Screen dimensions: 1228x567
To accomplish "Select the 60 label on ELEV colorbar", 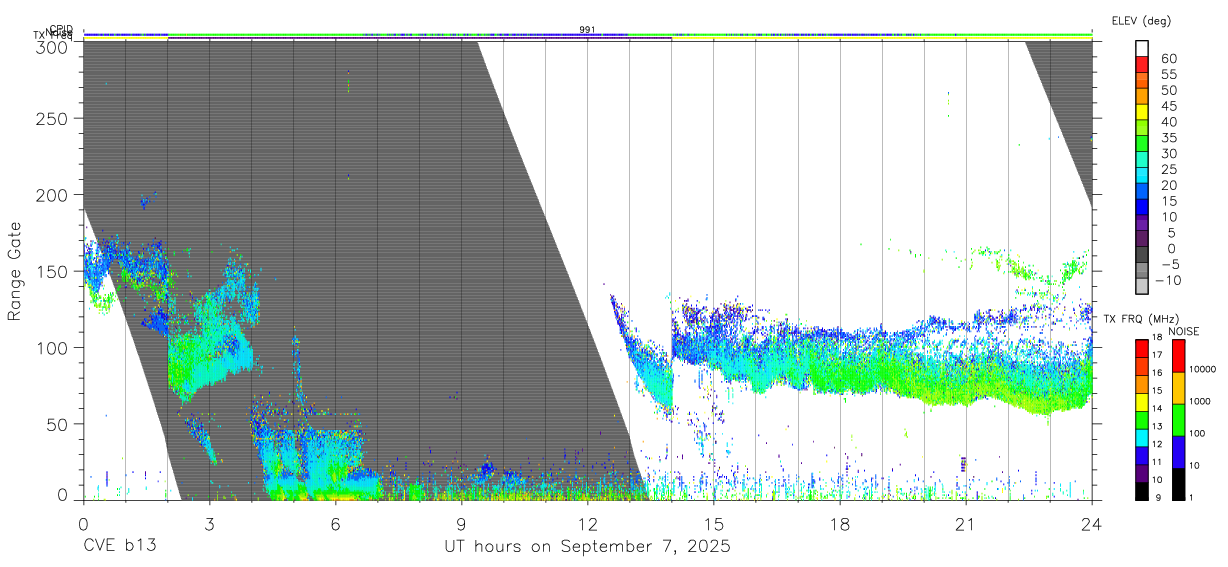I will (1167, 59).
